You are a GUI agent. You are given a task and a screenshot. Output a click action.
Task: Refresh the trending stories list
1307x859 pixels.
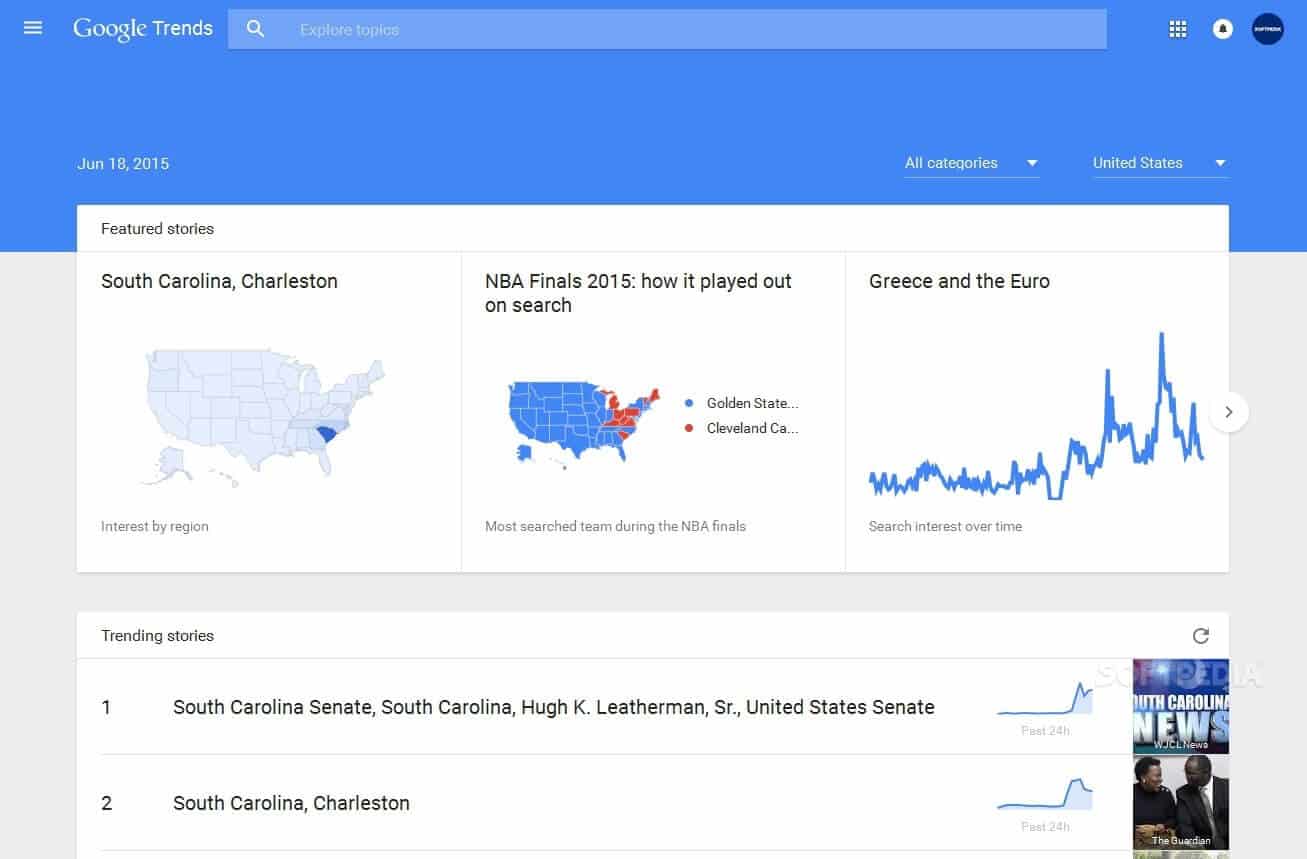(x=1201, y=636)
